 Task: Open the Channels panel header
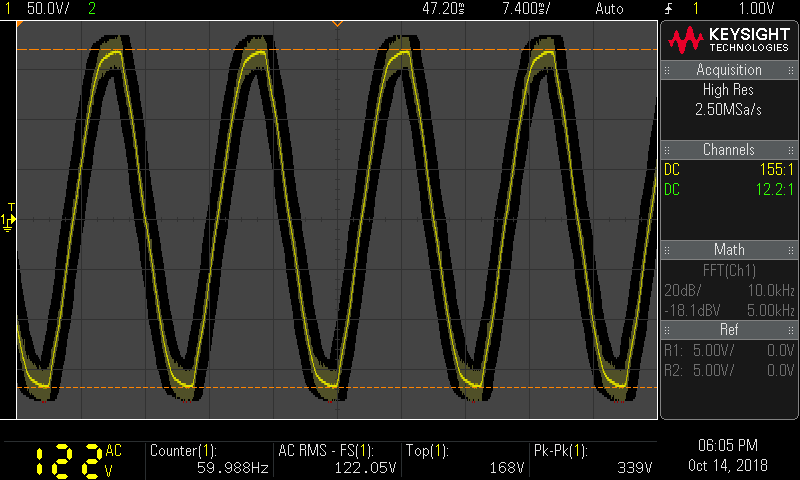(x=729, y=150)
